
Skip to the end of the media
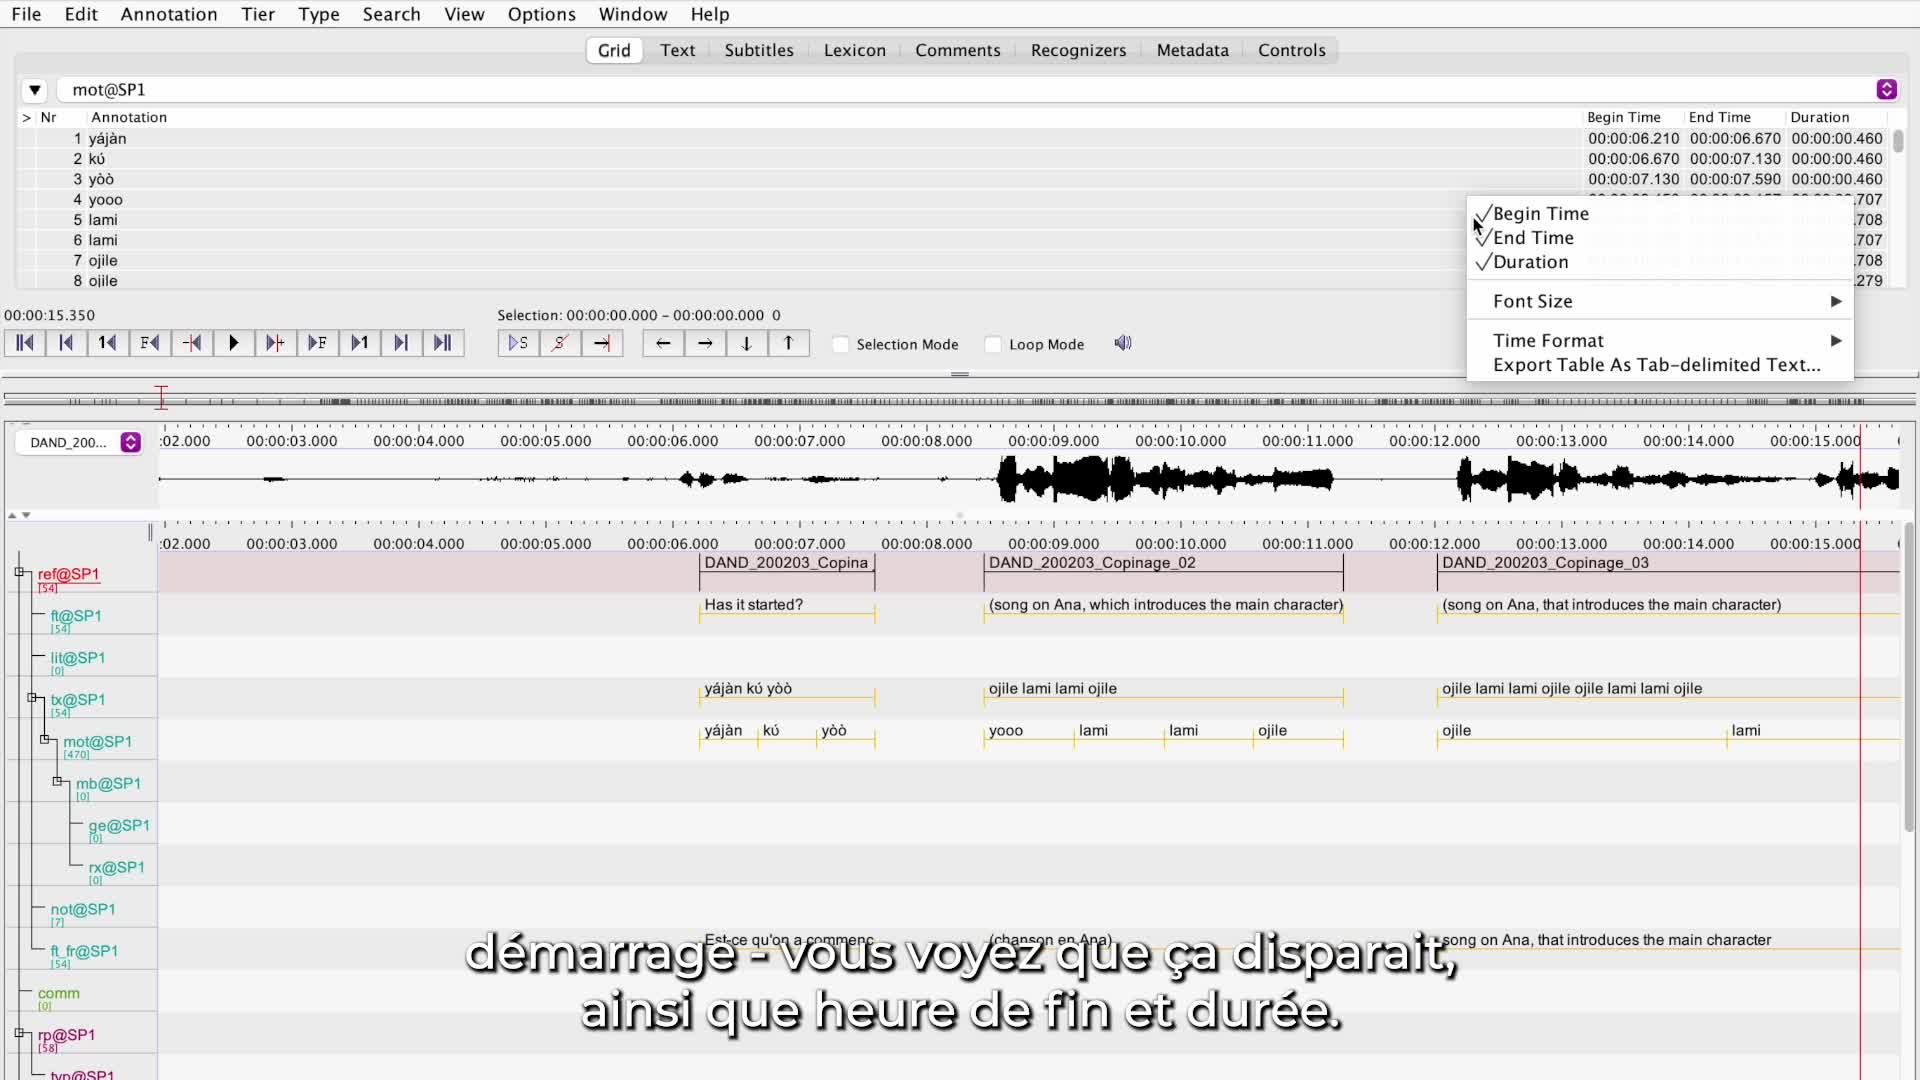(x=443, y=343)
